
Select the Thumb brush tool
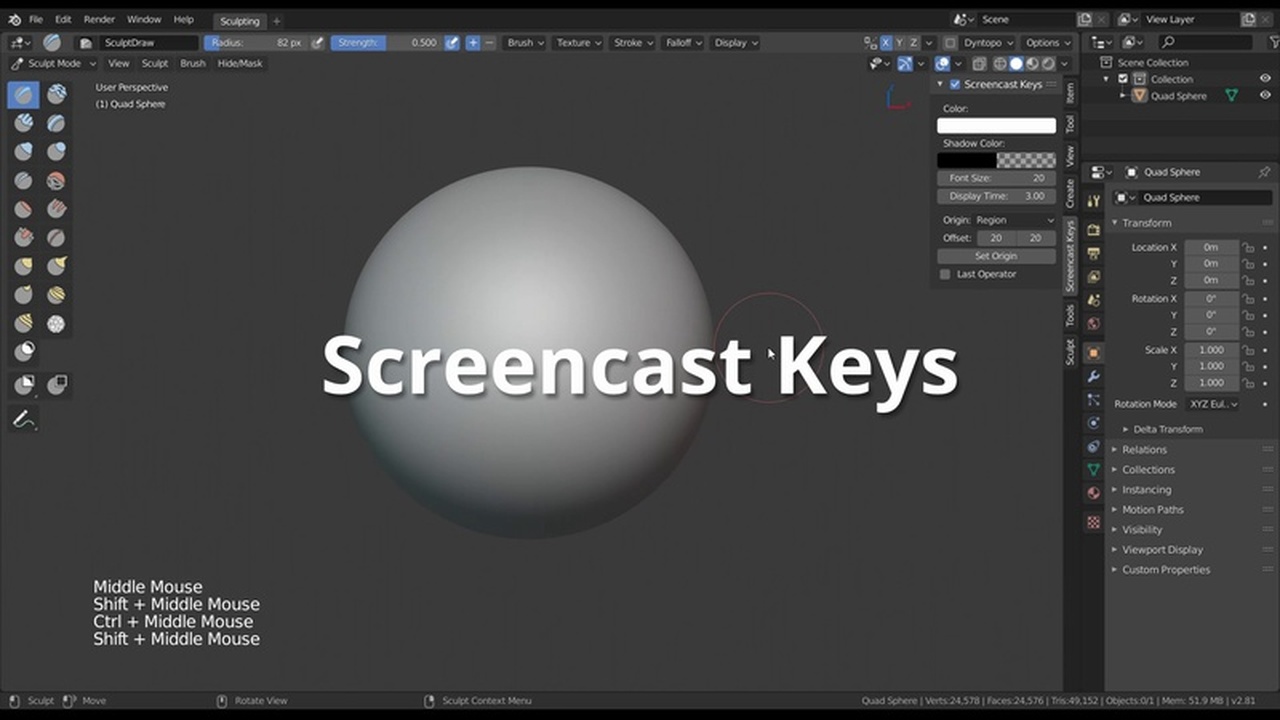(24, 295)
